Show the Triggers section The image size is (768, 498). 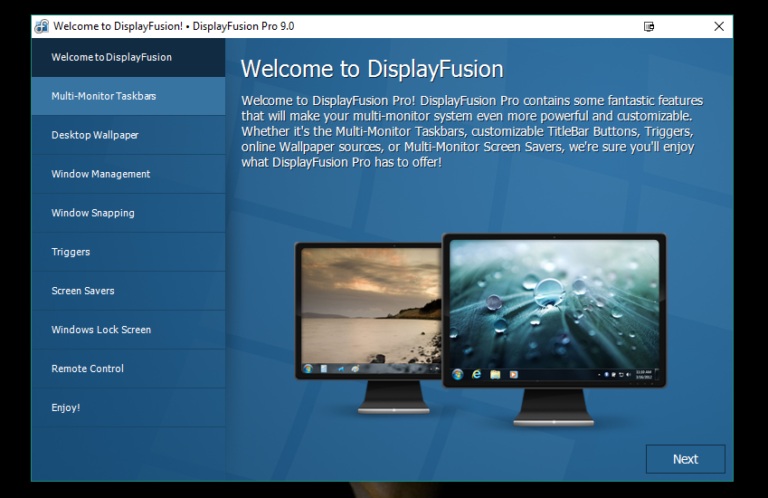[128, 252]
